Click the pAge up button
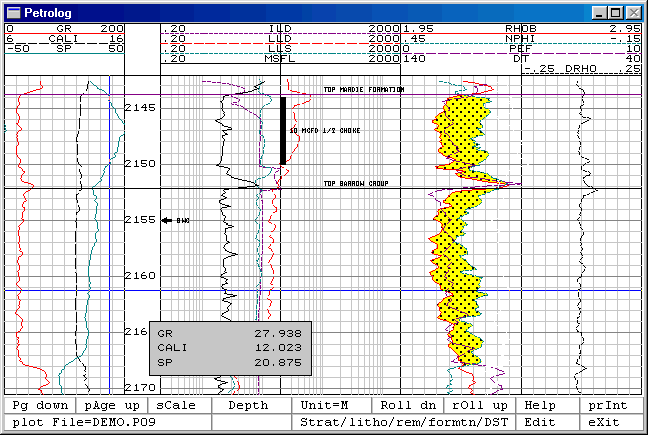The image size is (648, 435). pyautogui.click(x=112, y=405)
